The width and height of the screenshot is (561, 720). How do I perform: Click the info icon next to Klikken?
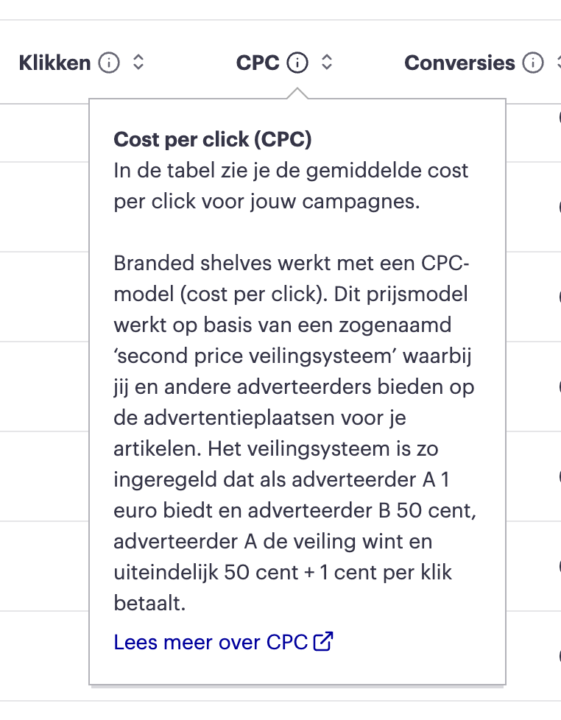click(x=109, y=63)
